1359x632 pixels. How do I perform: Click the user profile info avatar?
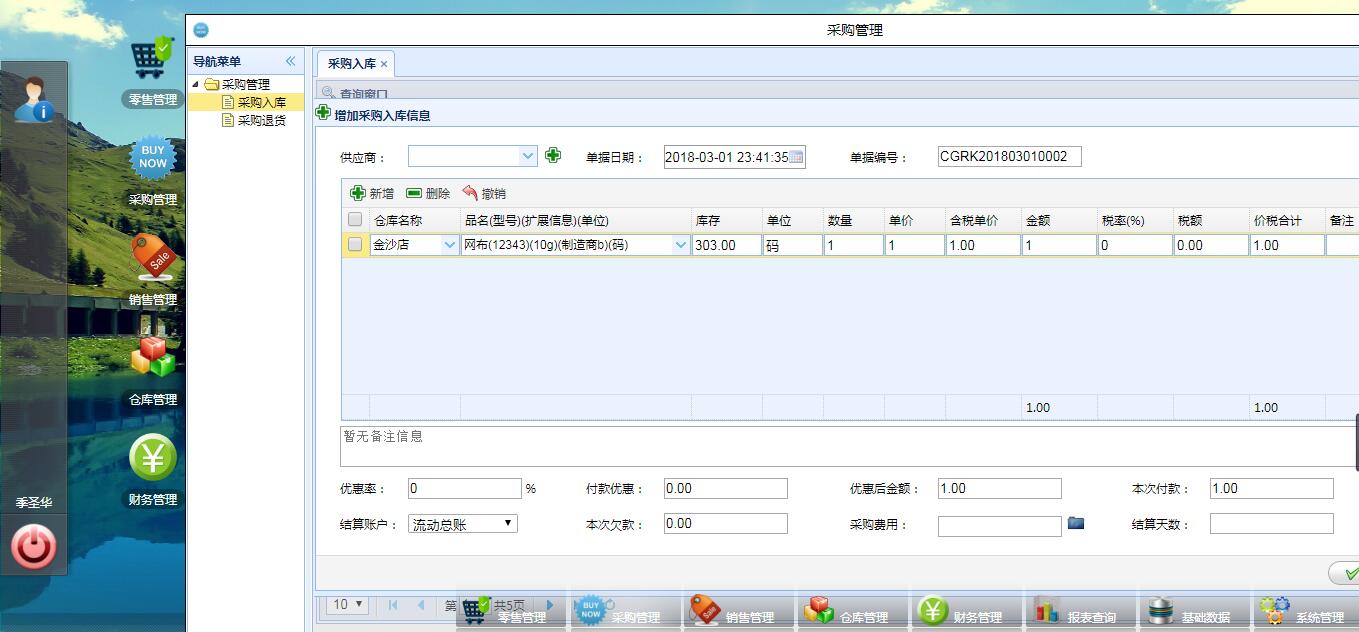33,100
